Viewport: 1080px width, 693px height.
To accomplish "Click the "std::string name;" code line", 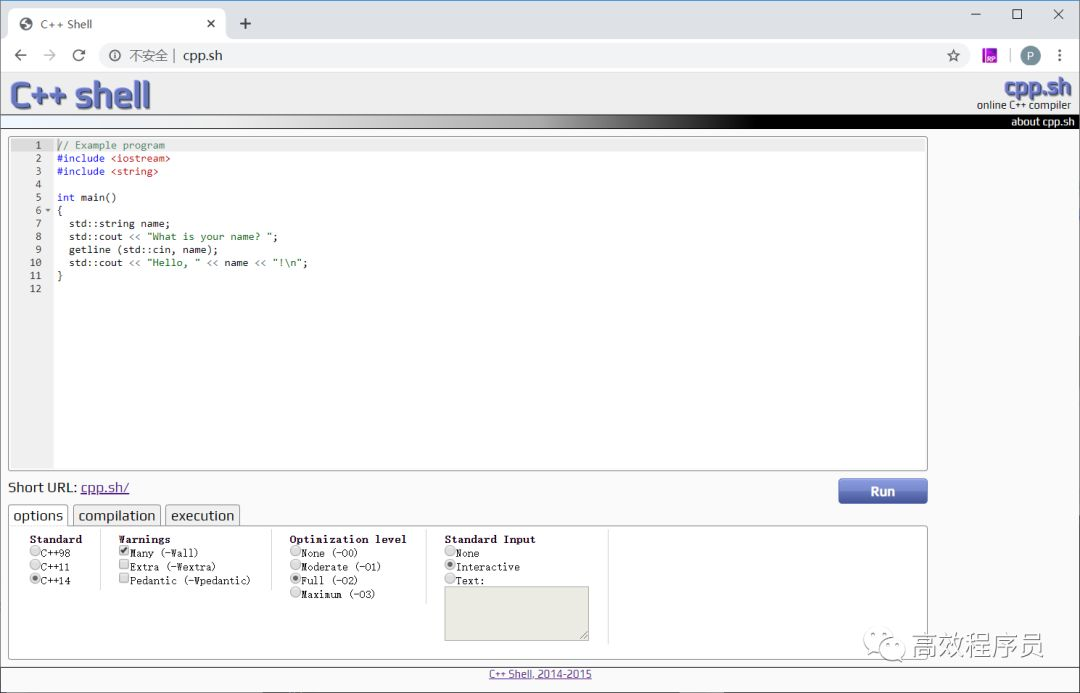I will click(x=119, y=224).
